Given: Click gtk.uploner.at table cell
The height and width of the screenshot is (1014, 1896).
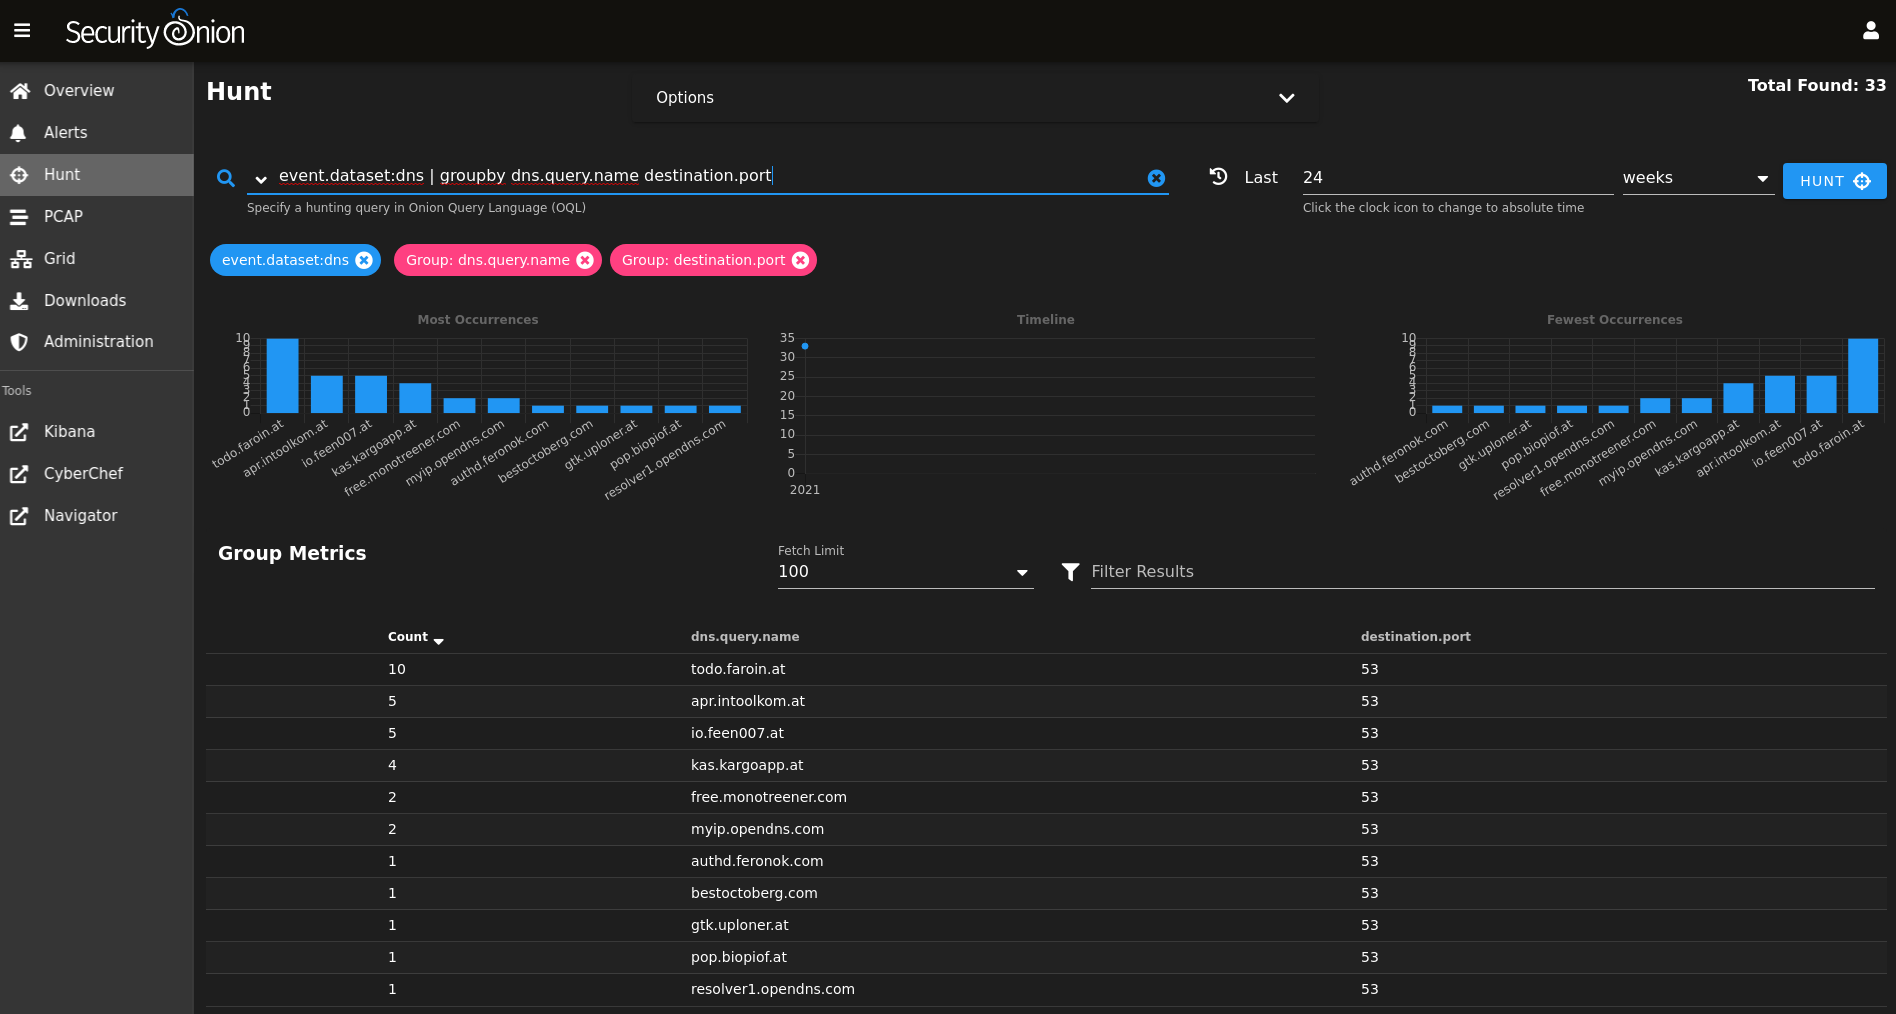Looking at the screenshot, I should (x=740, y=925).
